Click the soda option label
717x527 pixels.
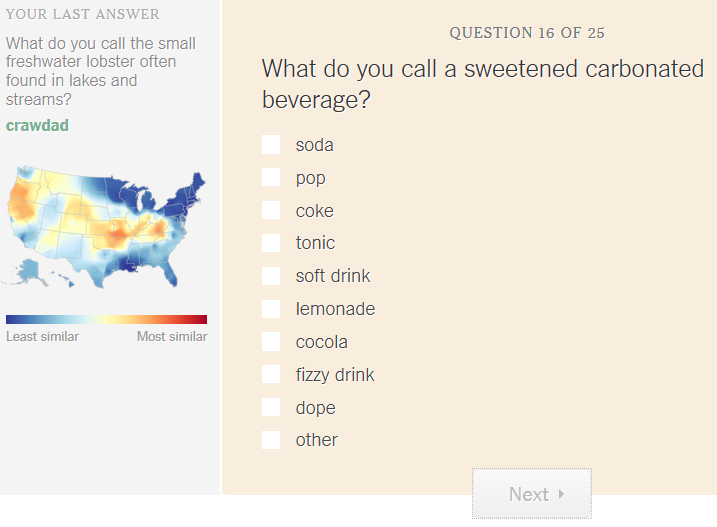pyautogui.click(x=314, y=145)
